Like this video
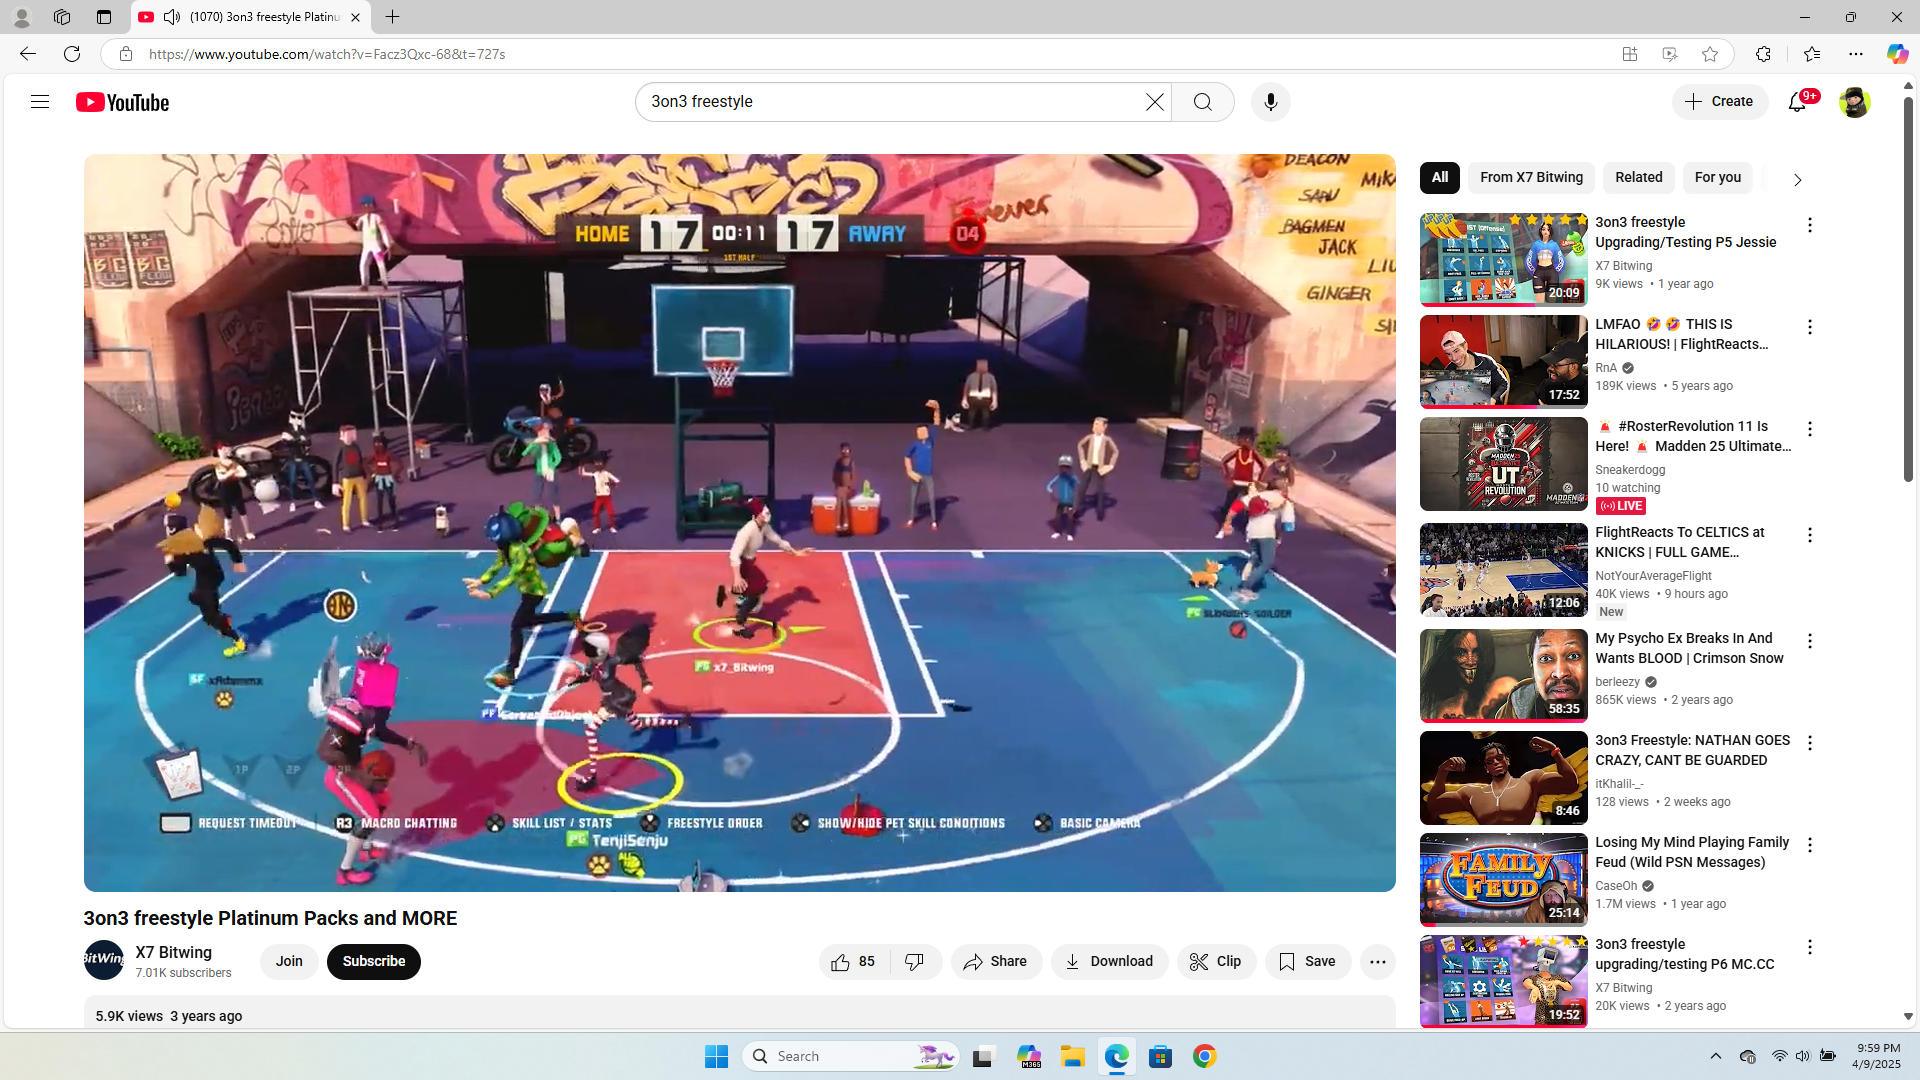The image size is (1920, 1080). coord(854,962)
